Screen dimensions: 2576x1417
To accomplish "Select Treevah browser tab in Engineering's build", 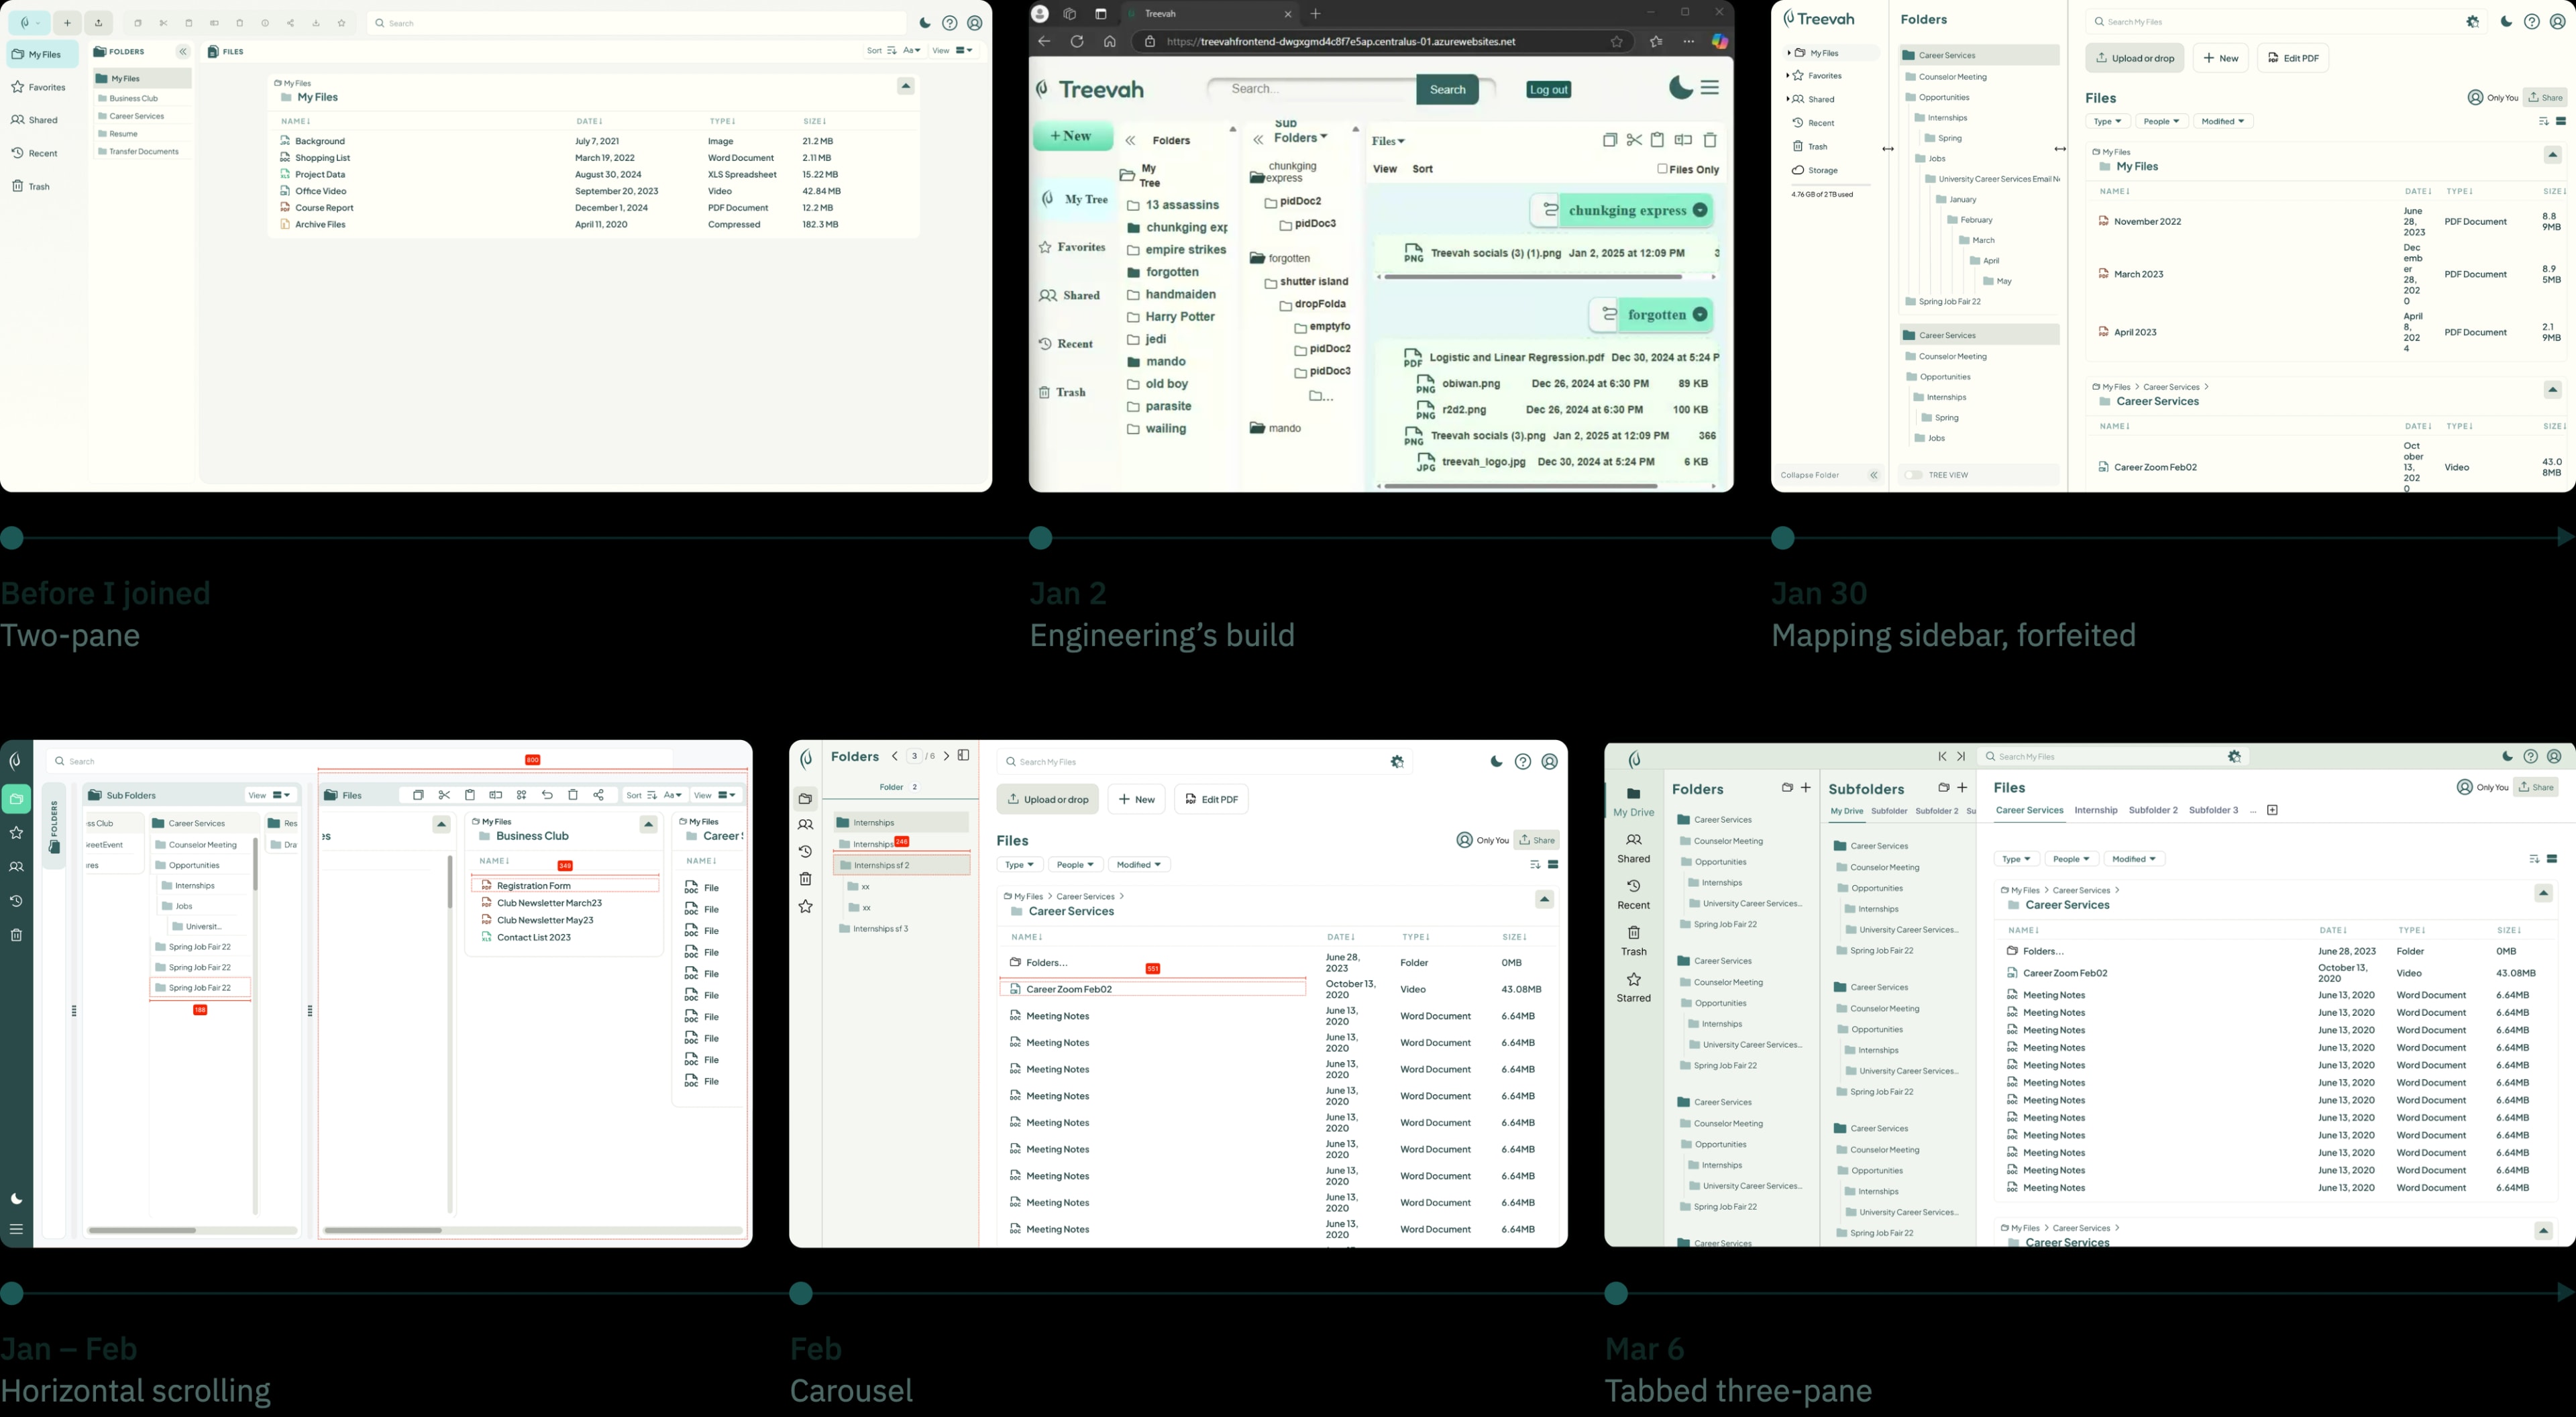I will pos(1210,14).
